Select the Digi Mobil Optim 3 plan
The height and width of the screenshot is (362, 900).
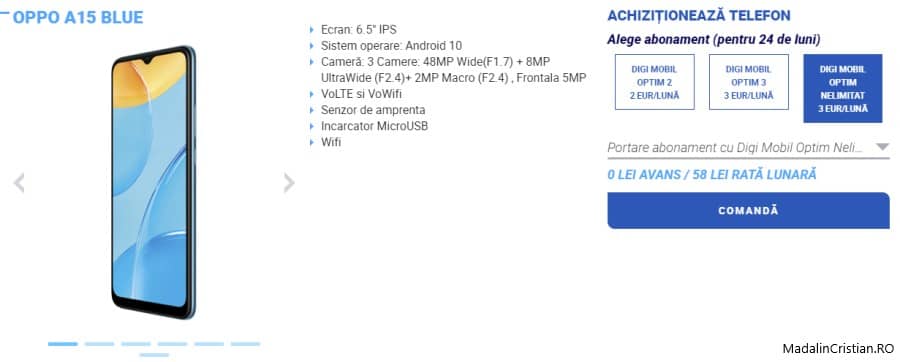748,82
